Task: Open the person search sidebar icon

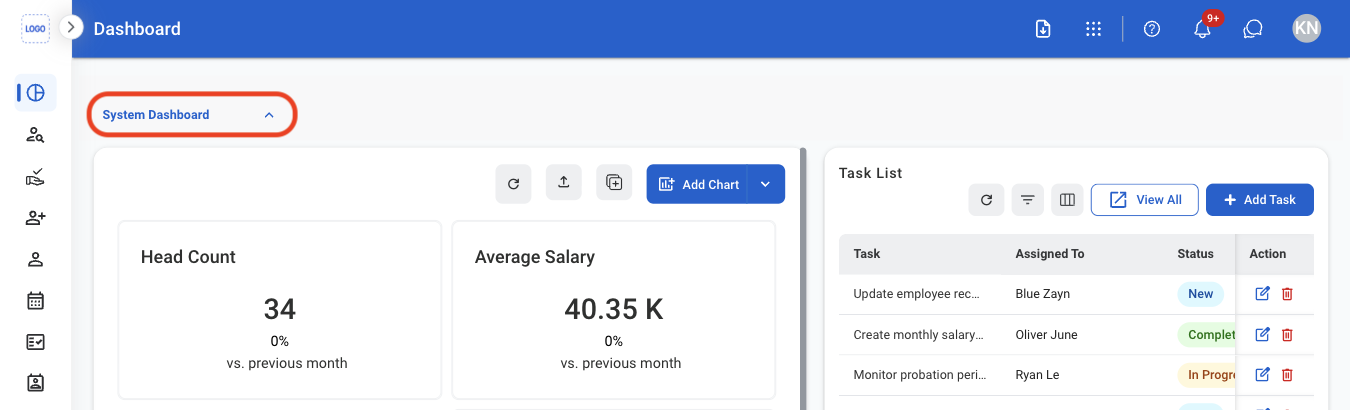Action: 36,135
